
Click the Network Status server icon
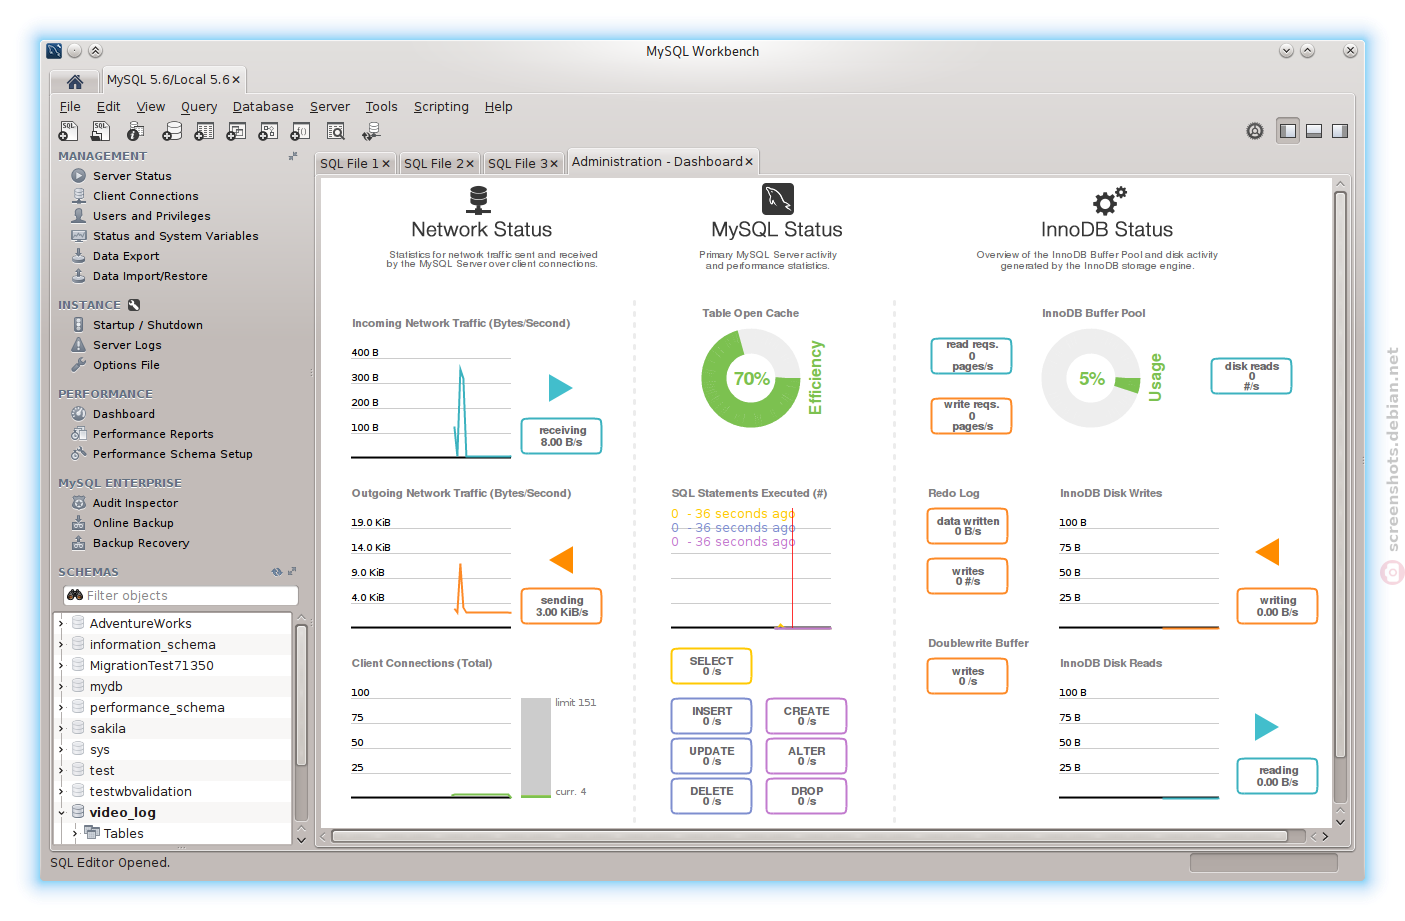coord(479,200)
